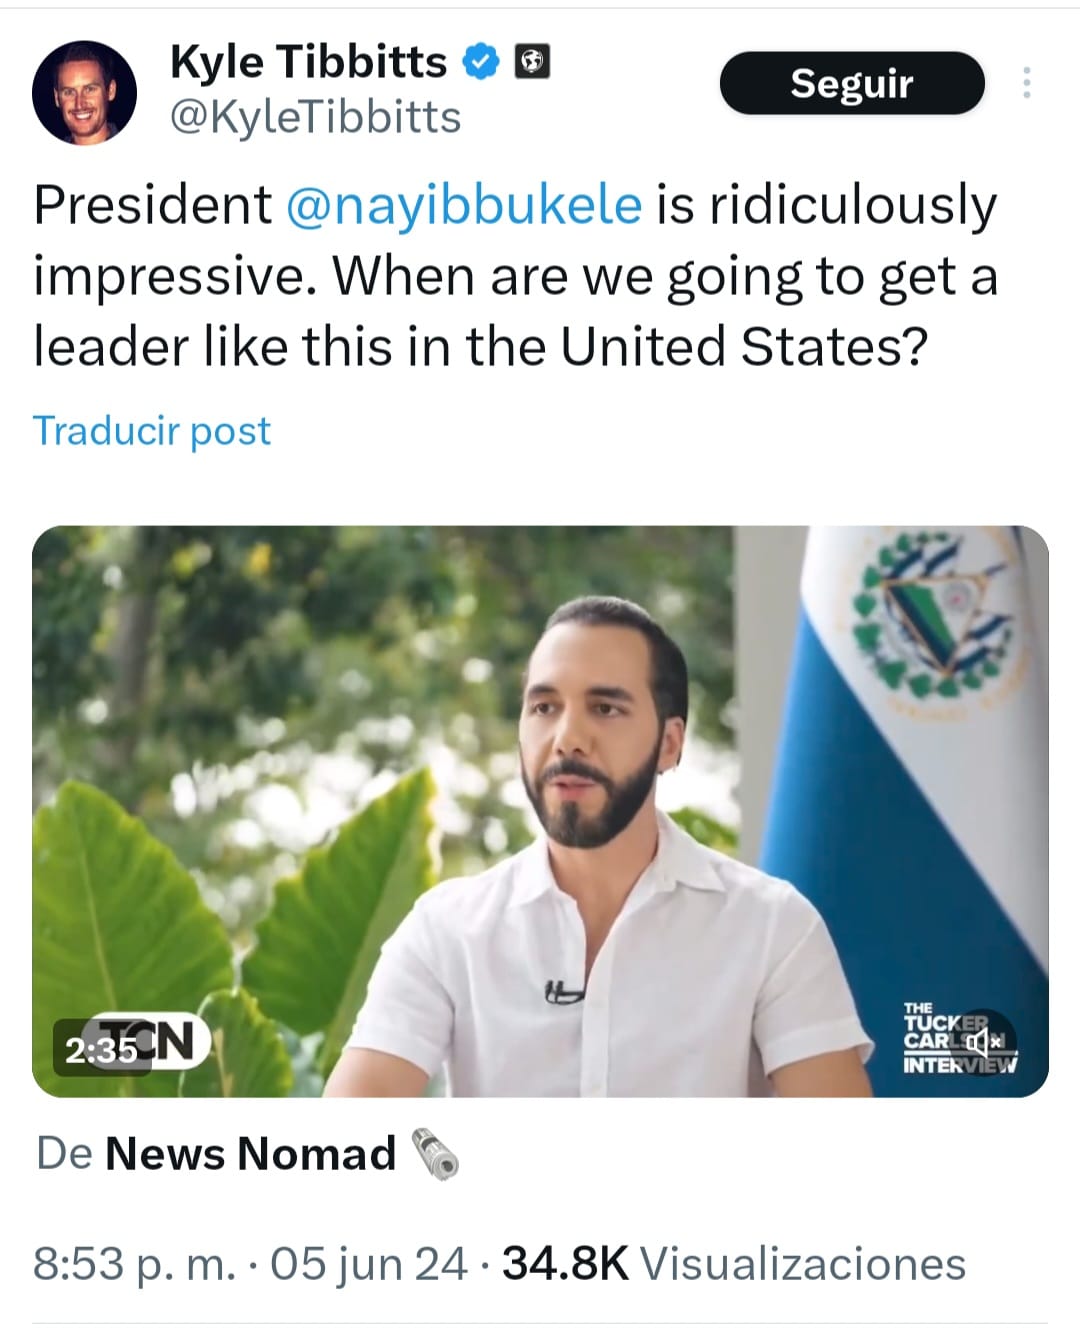Image resolution: width=1080 pixels, height=1335 pixels.
Task: Tap the Tucker Carlson Interview watermark
Action: click(958, 1038)
